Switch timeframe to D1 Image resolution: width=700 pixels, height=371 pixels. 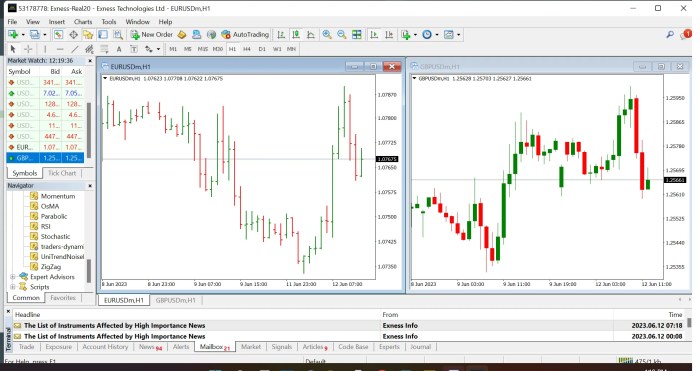pos(262,49)
